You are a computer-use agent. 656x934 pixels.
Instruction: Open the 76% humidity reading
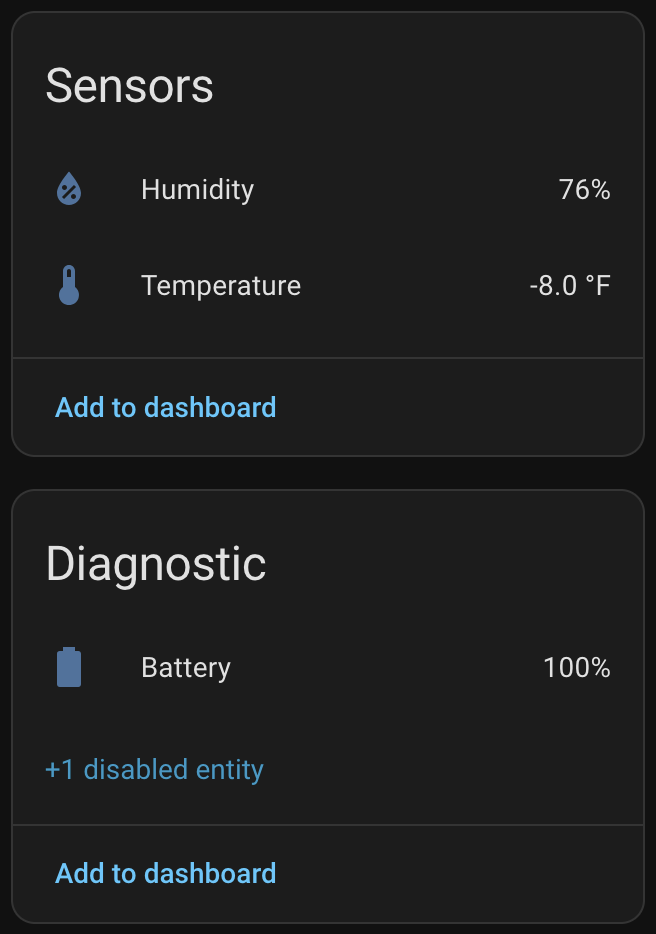[584, 189]
